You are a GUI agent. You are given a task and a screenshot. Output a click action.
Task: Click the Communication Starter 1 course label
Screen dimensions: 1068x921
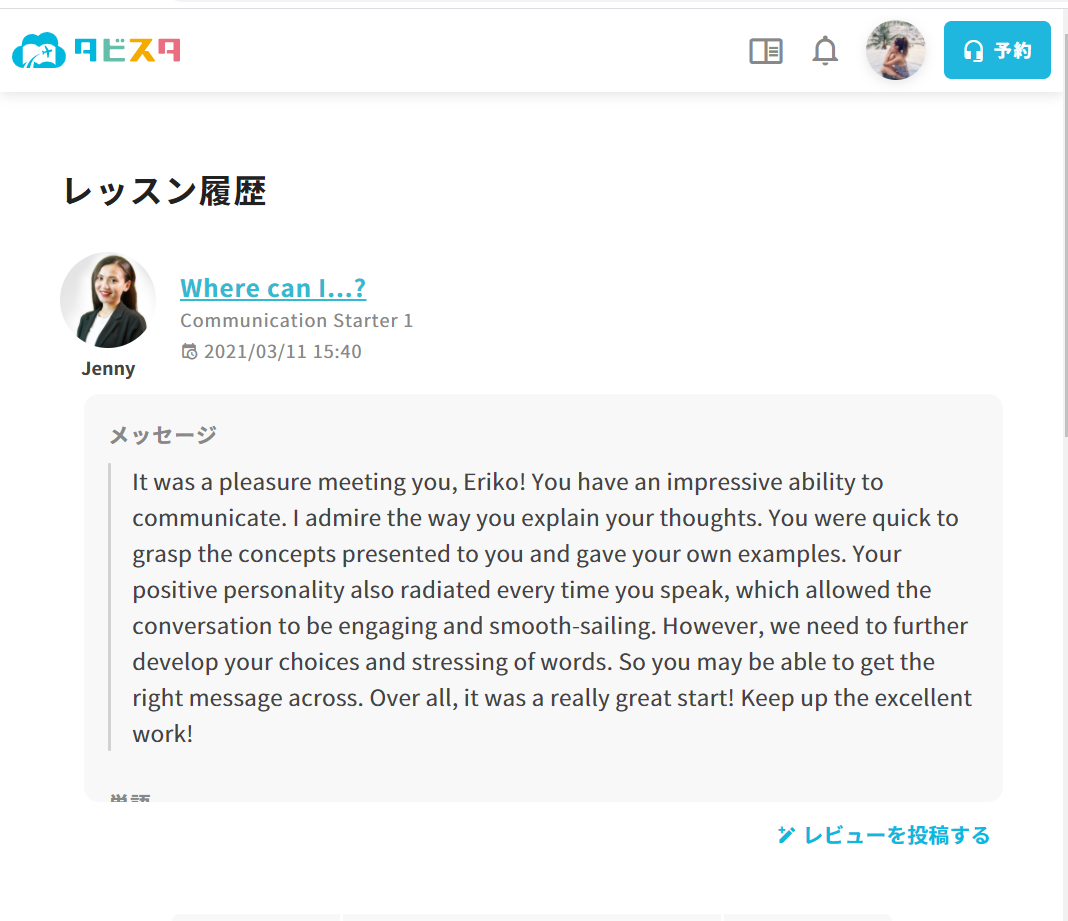point(296,321)
